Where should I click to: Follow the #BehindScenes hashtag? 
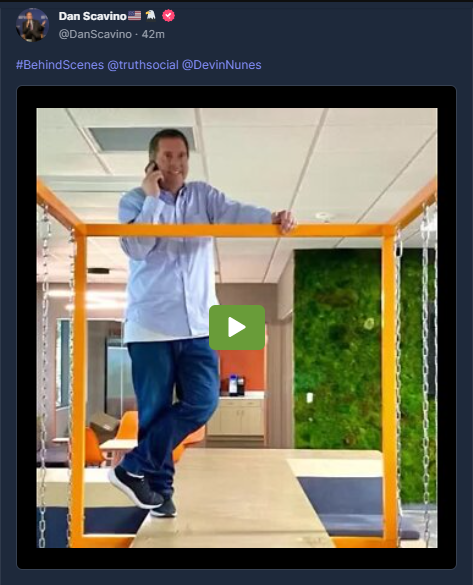[60, 65]
